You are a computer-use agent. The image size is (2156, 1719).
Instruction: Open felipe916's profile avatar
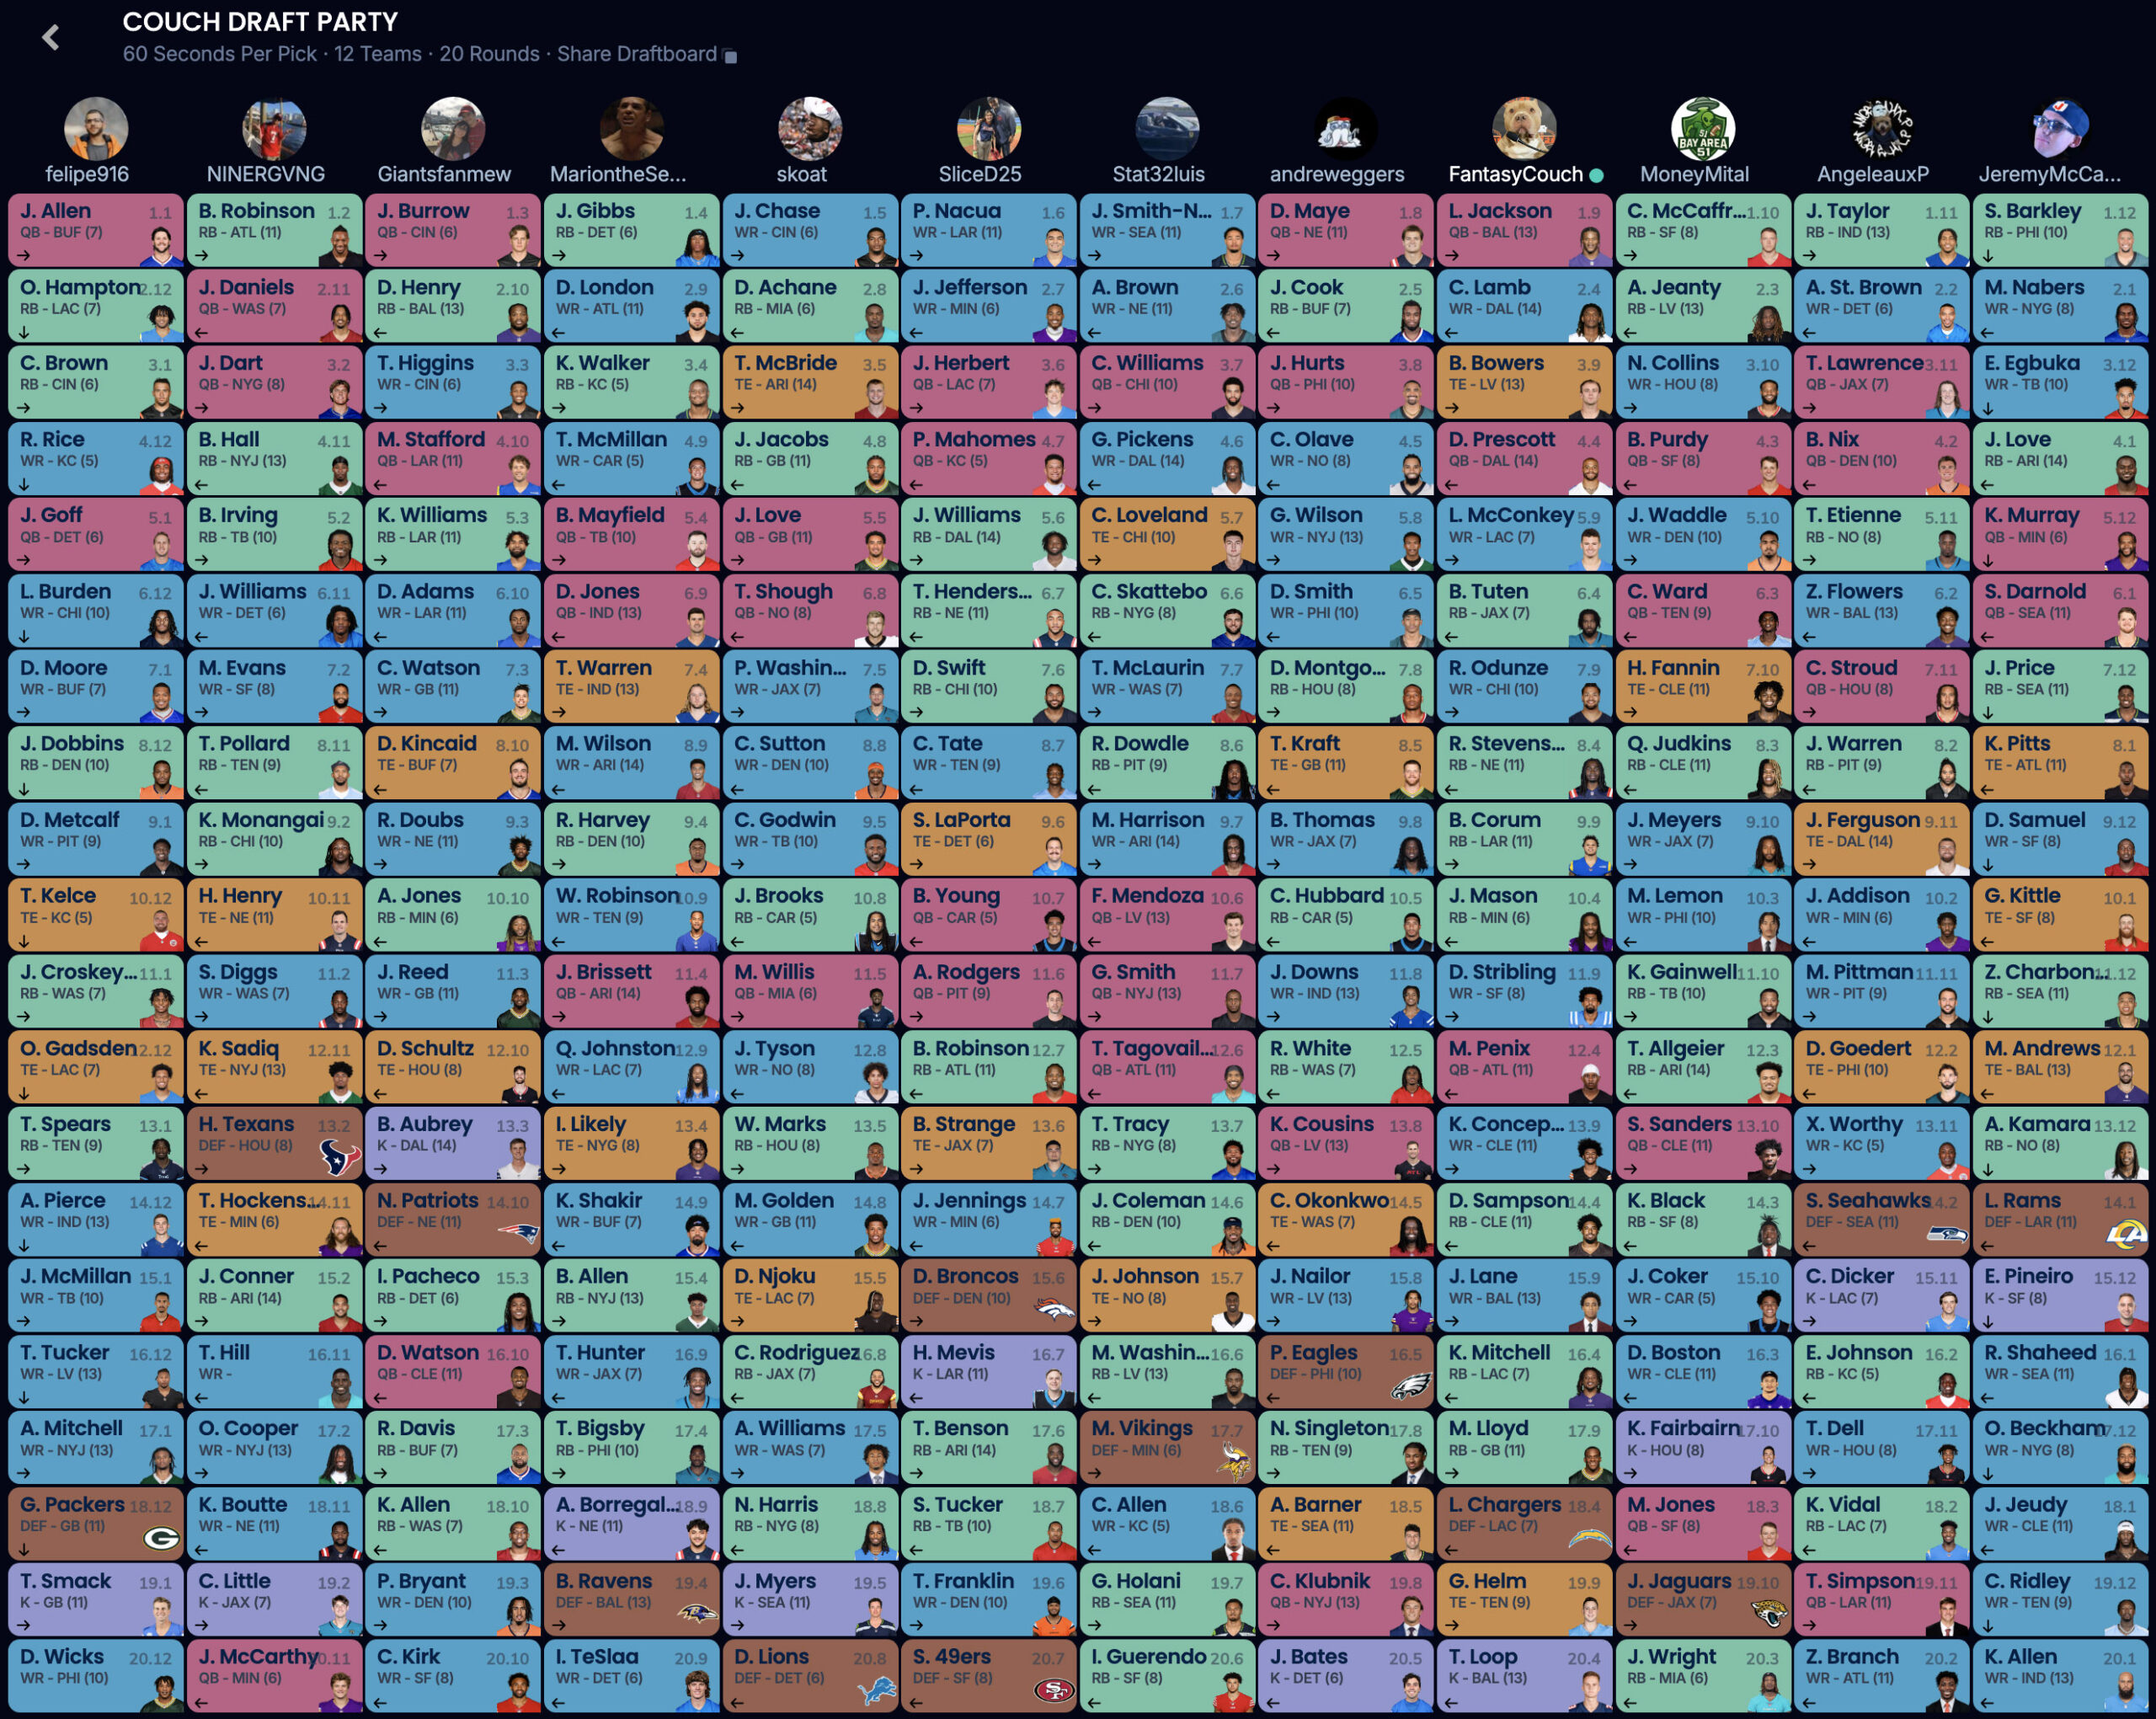(x=96, y=129)
